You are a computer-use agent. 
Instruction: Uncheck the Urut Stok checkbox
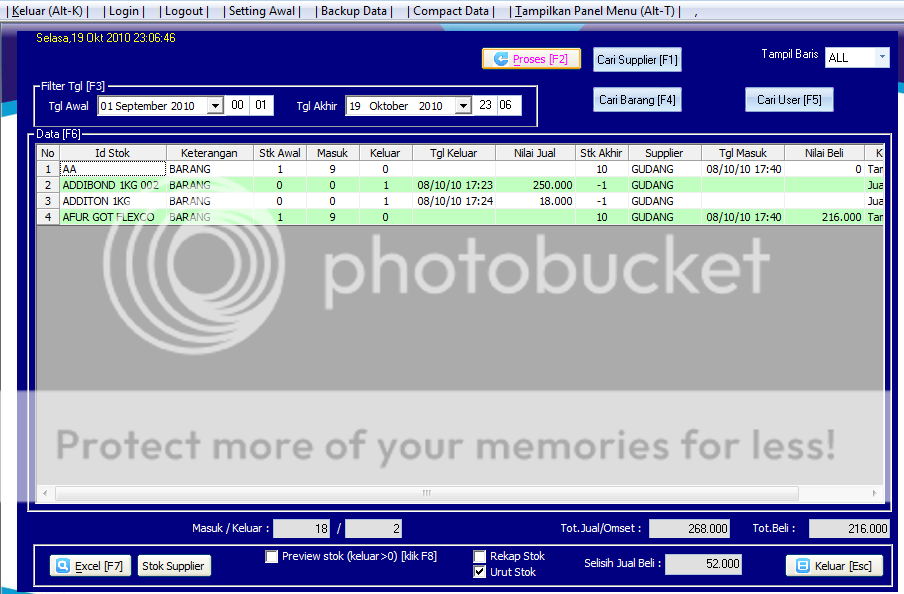[x=479, y=572]
